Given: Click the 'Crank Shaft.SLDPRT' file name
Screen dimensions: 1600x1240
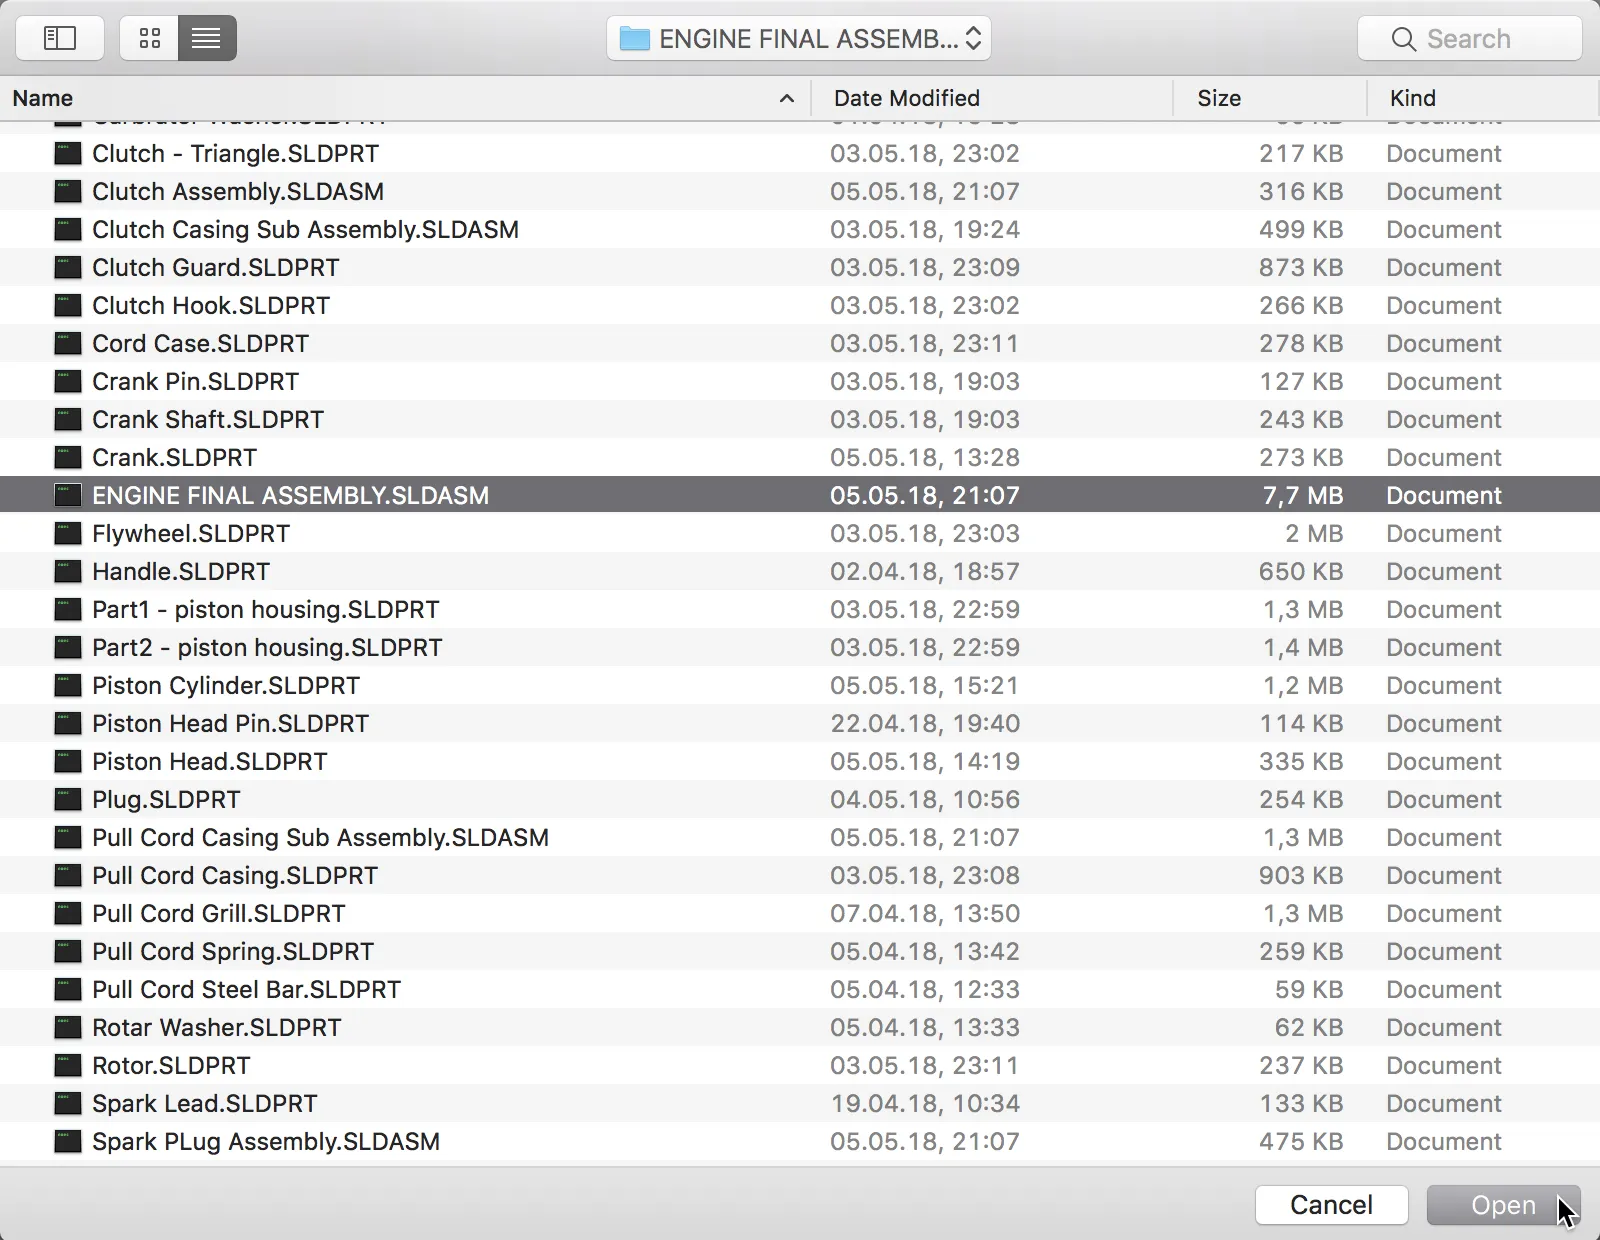Looking at the screenshot, I should click(208, 419).
